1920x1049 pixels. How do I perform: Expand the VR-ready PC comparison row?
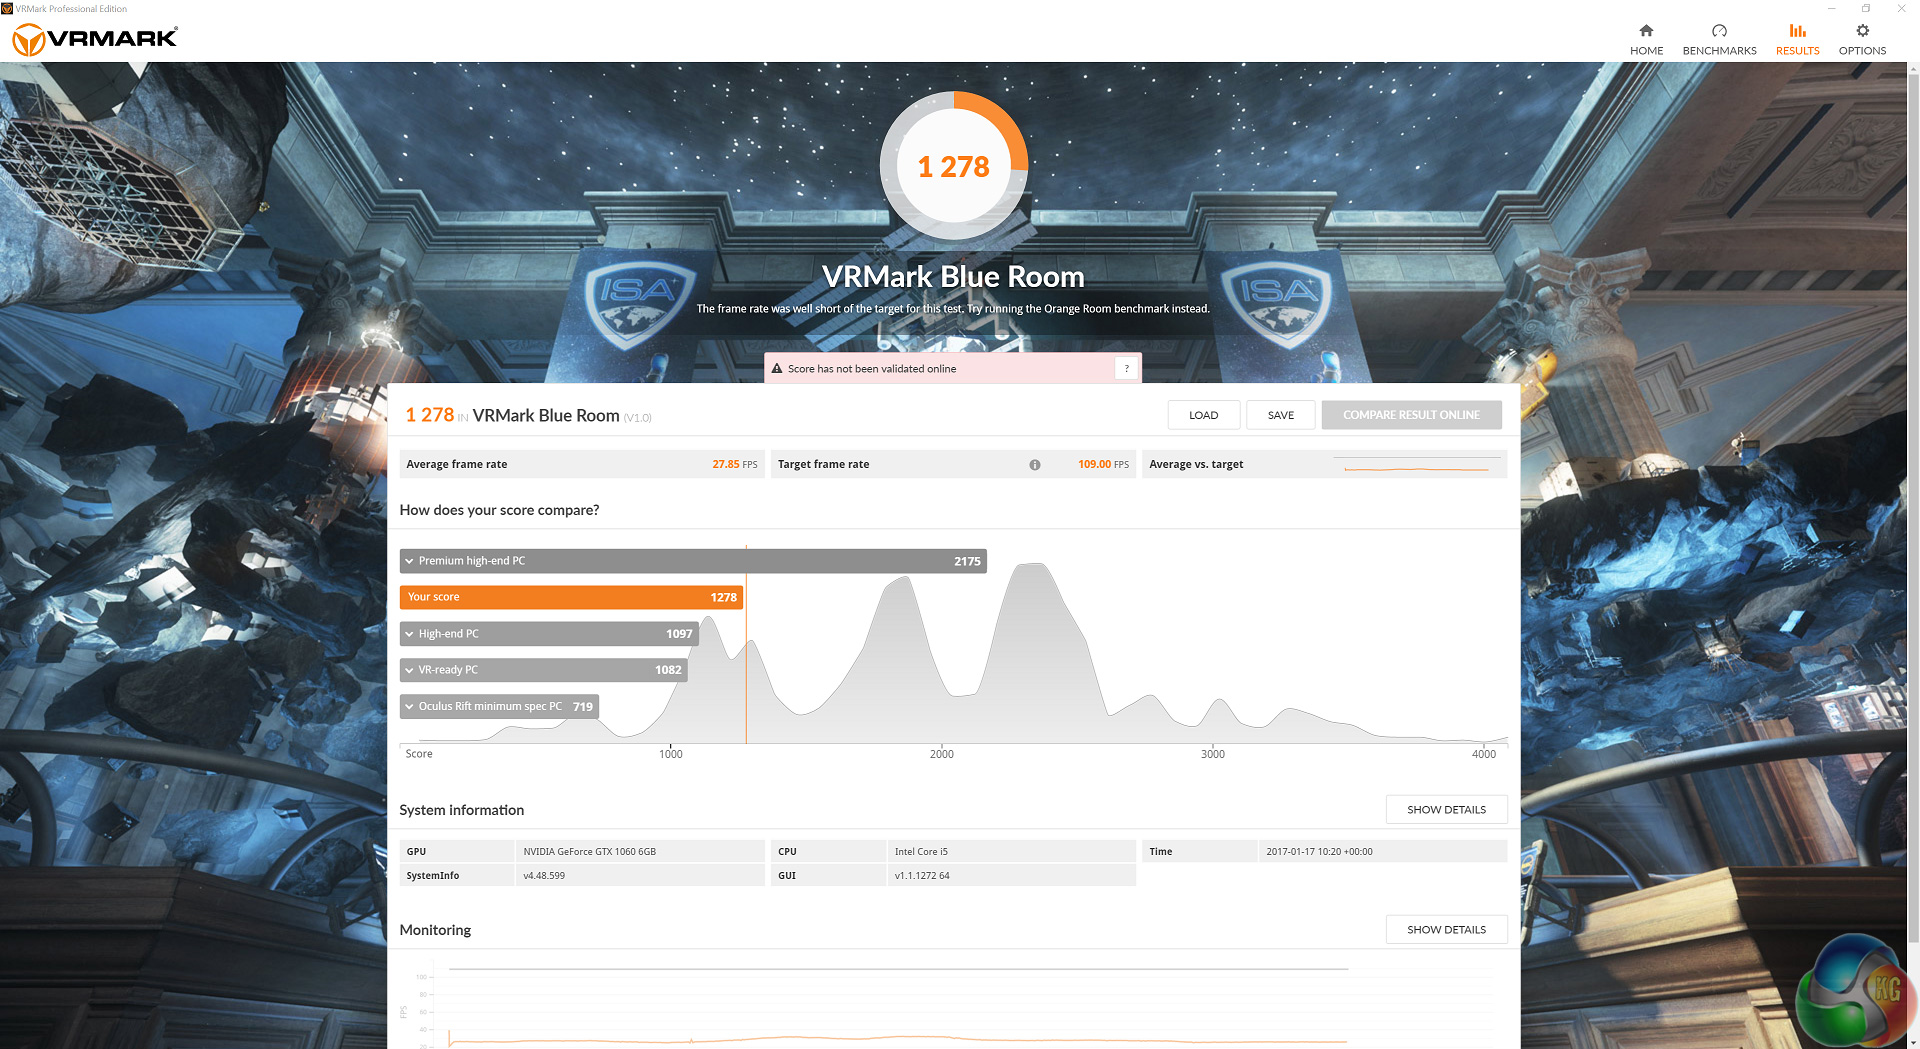[544, 670]
